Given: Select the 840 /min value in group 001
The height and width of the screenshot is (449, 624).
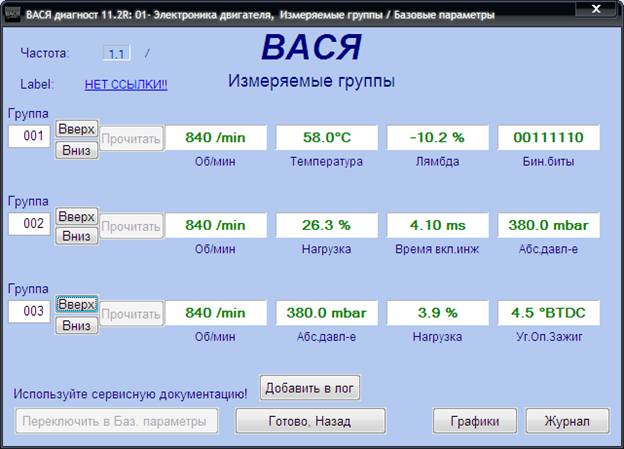Looking at the screenshot, I should [216, 138].
